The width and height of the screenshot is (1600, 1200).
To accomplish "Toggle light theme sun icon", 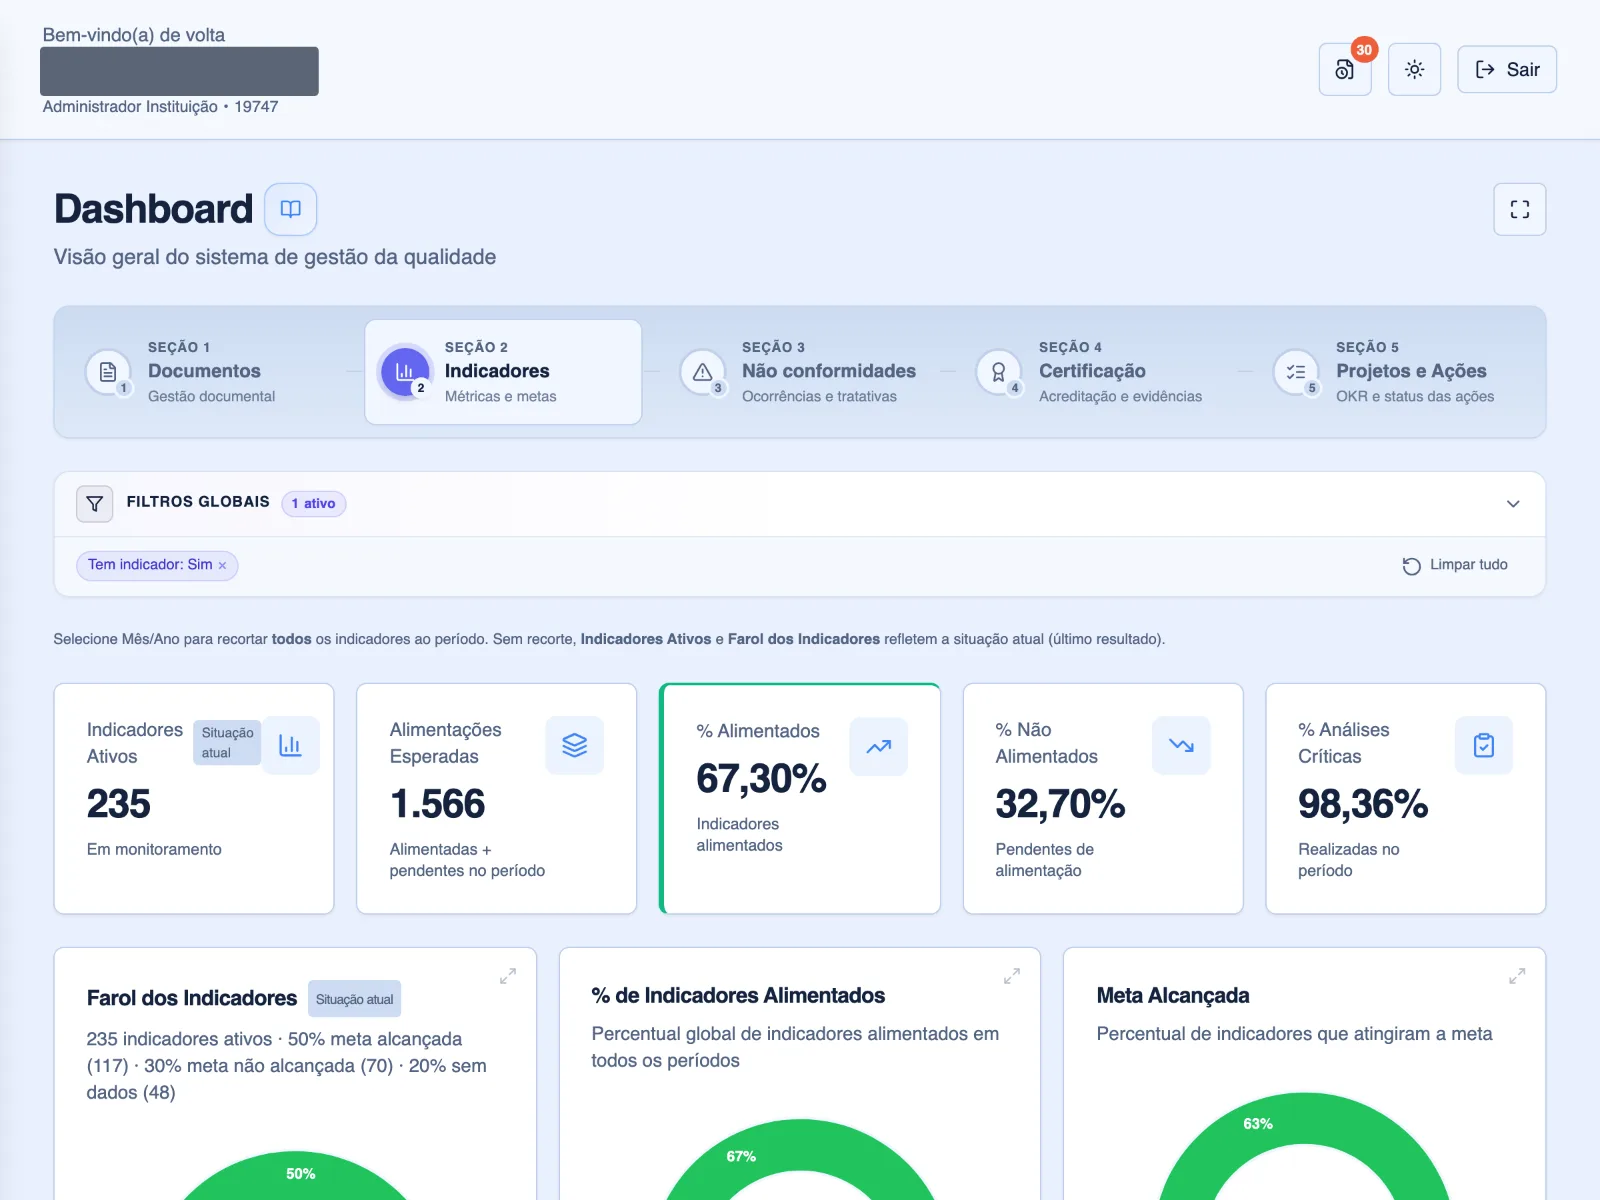I will click(x=1414, y=69).
